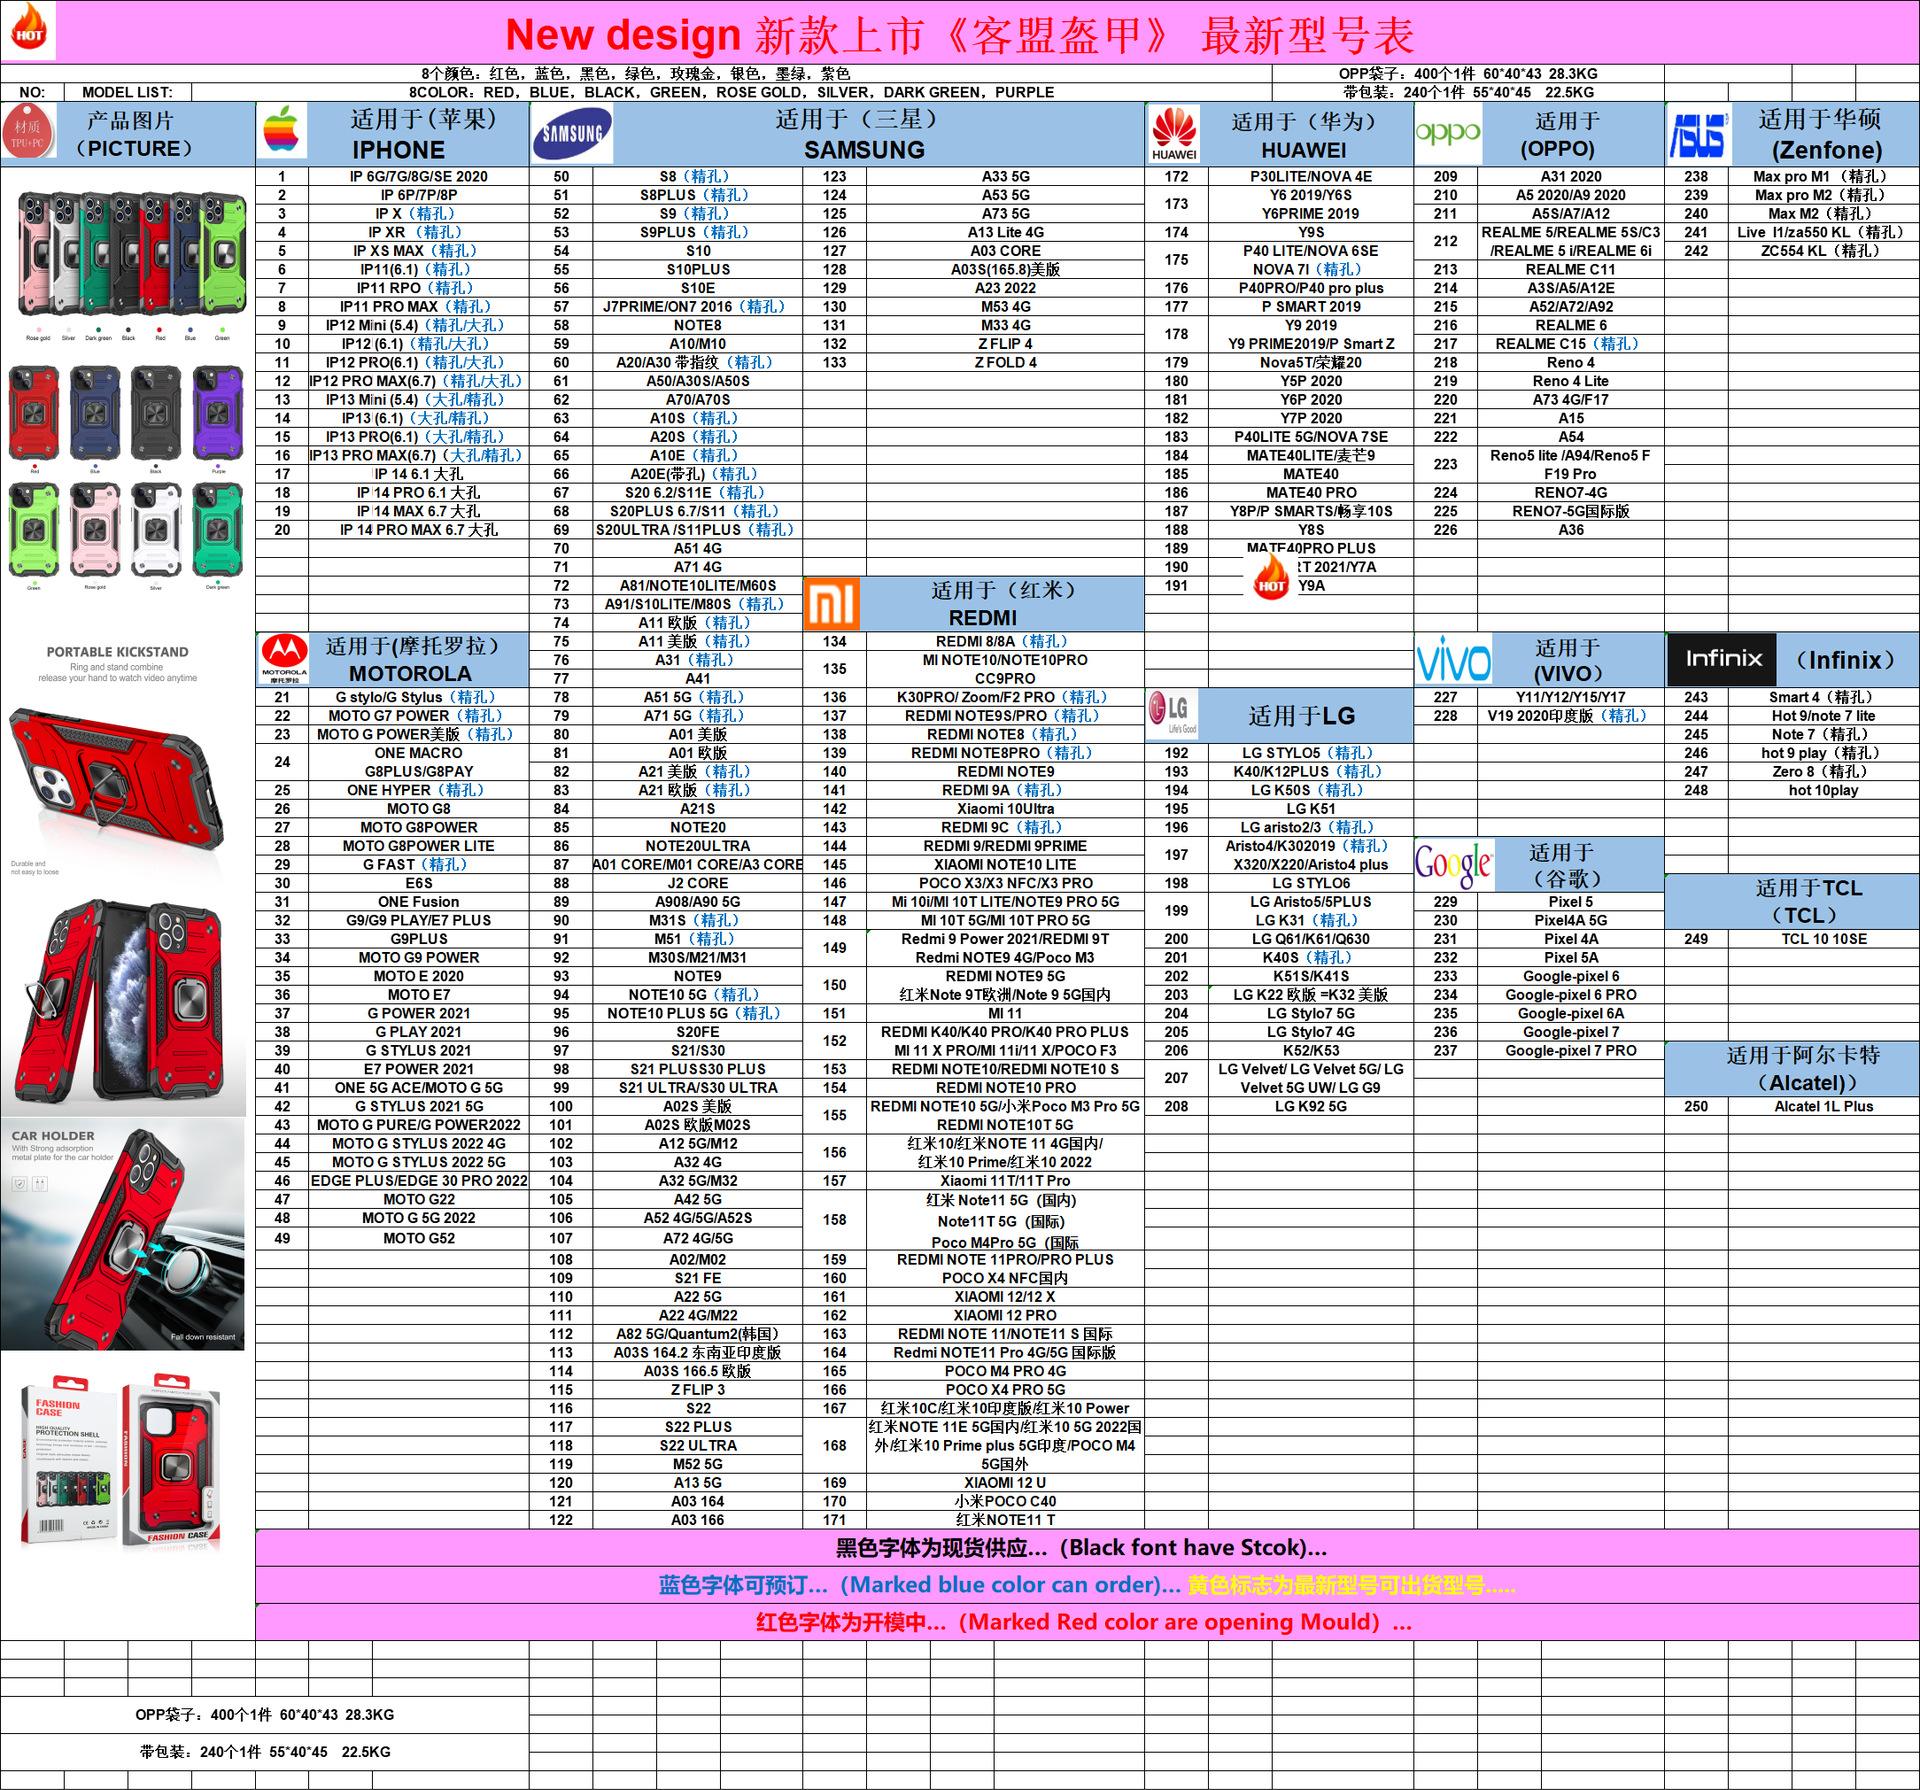Select the "Hot 9/note 7 lite" cell

click(x=1823, y=716)
